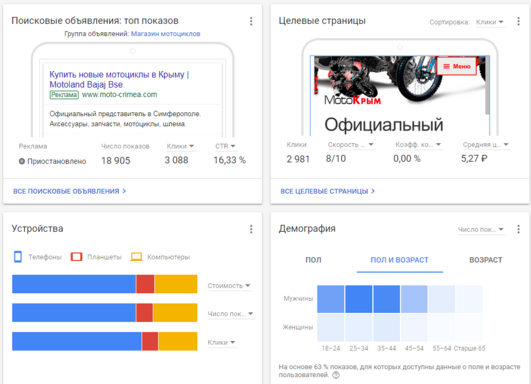Click help question mark icon under demographics

(x=336, y=375)
